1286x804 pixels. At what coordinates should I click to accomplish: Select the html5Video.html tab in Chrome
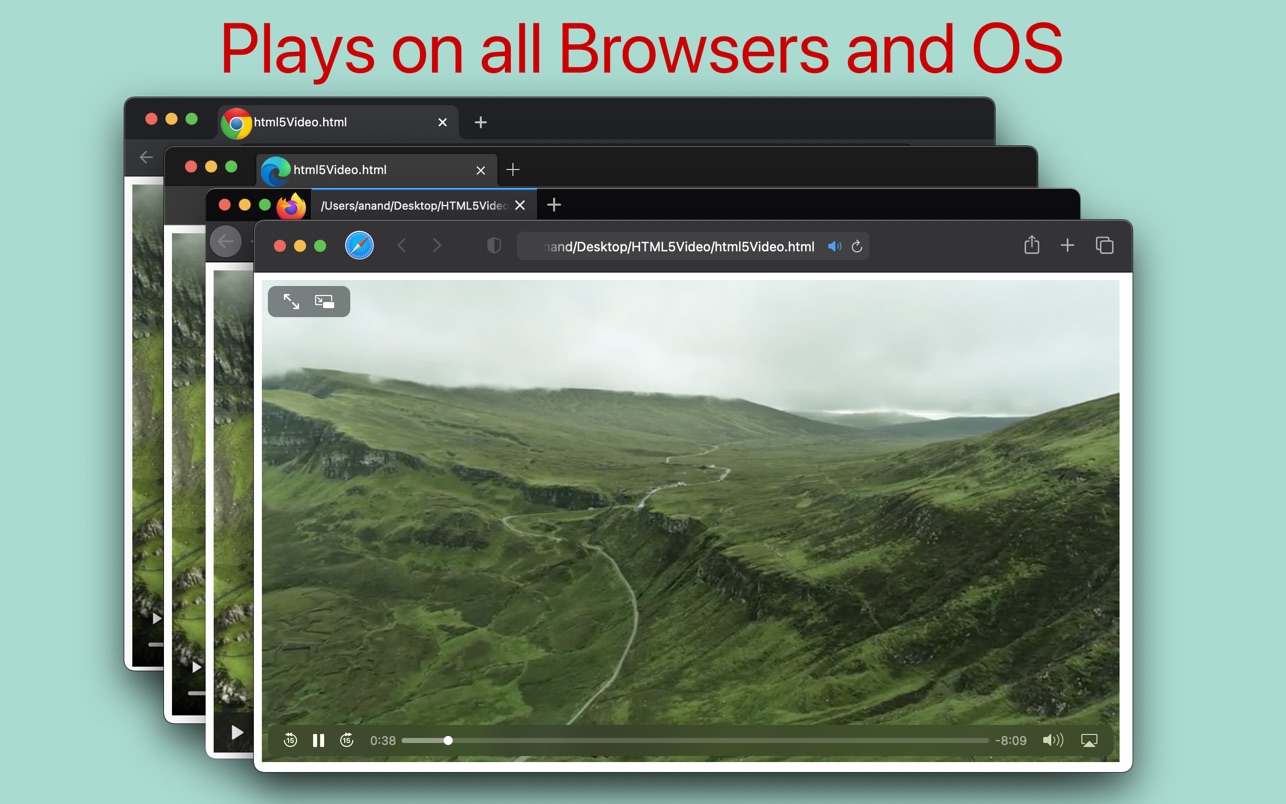[338, 122]
